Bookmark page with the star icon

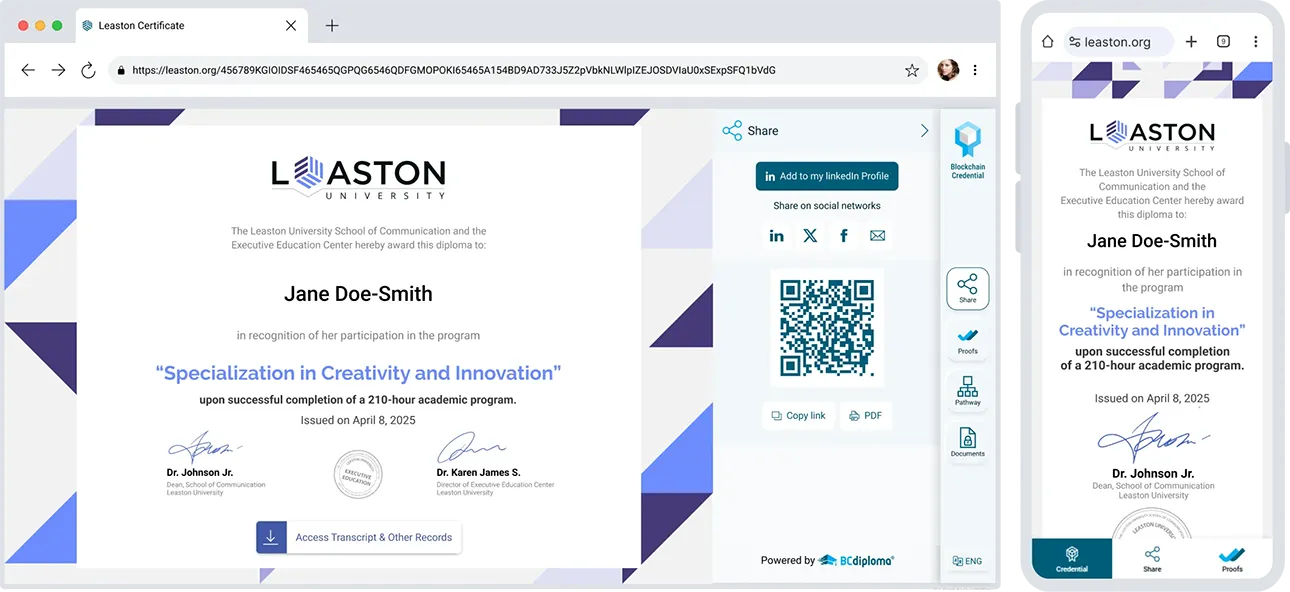click(x=912, y=70)
